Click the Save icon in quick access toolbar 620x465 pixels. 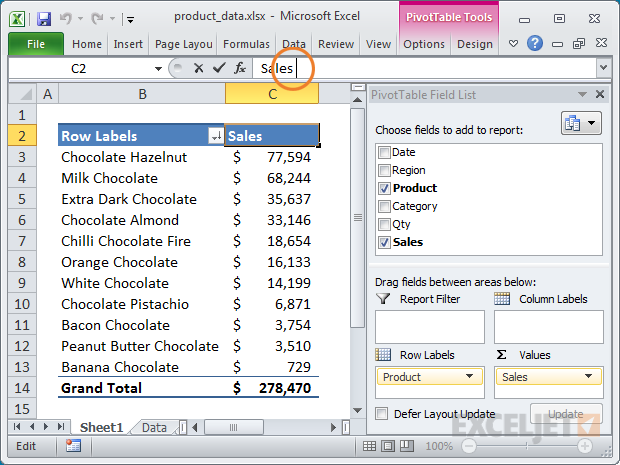pos(43,17)
